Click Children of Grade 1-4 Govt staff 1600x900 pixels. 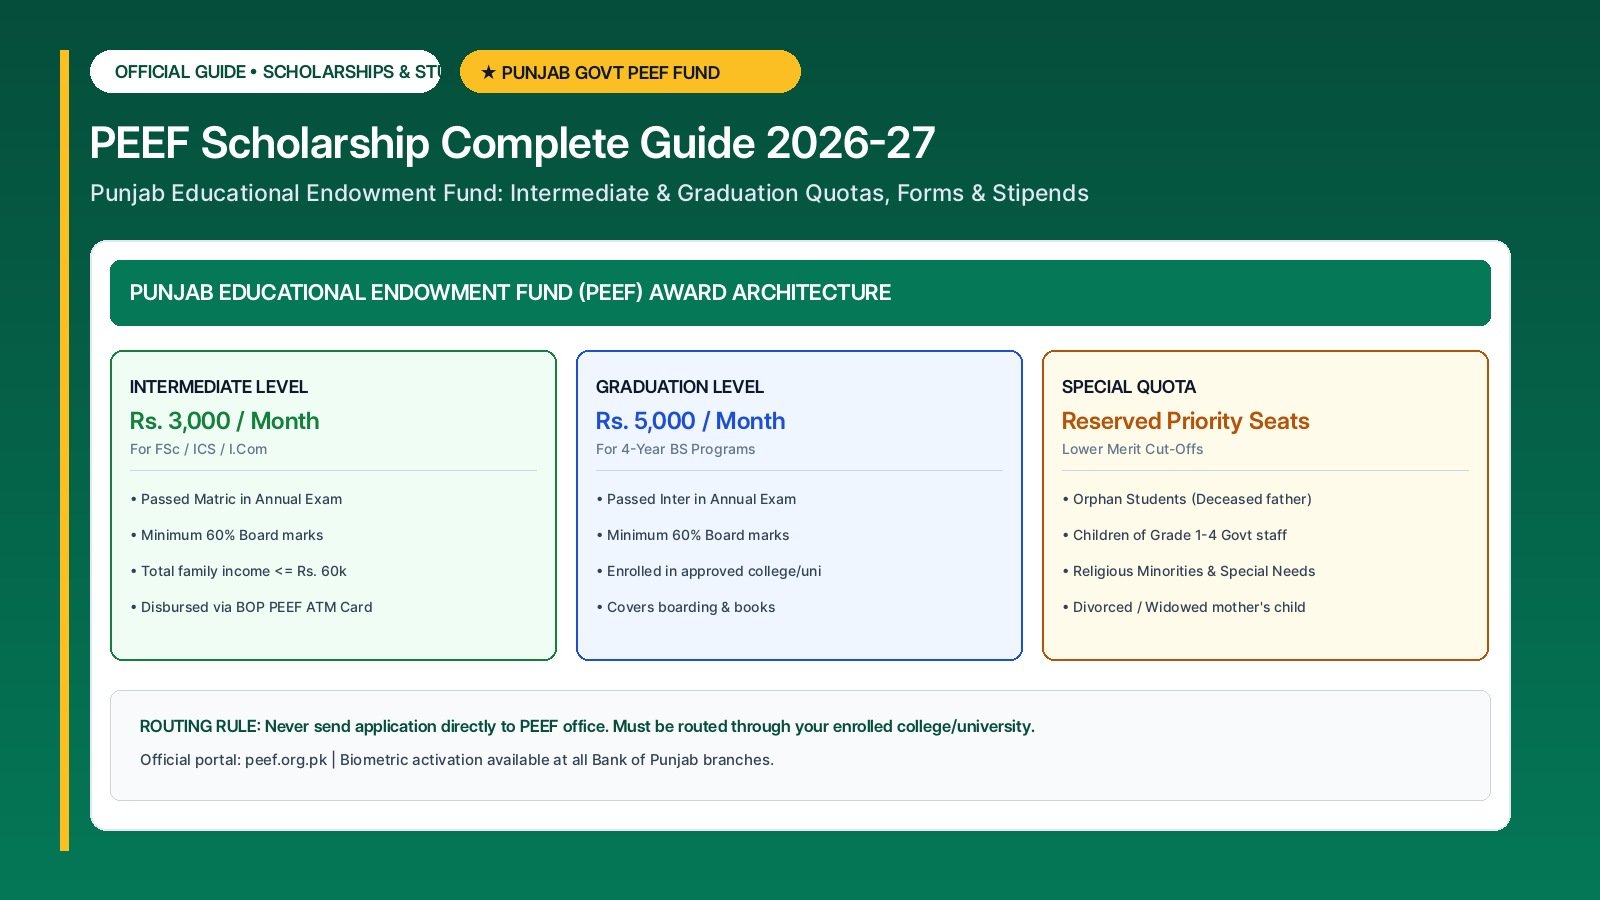[x=1175, y=535]
